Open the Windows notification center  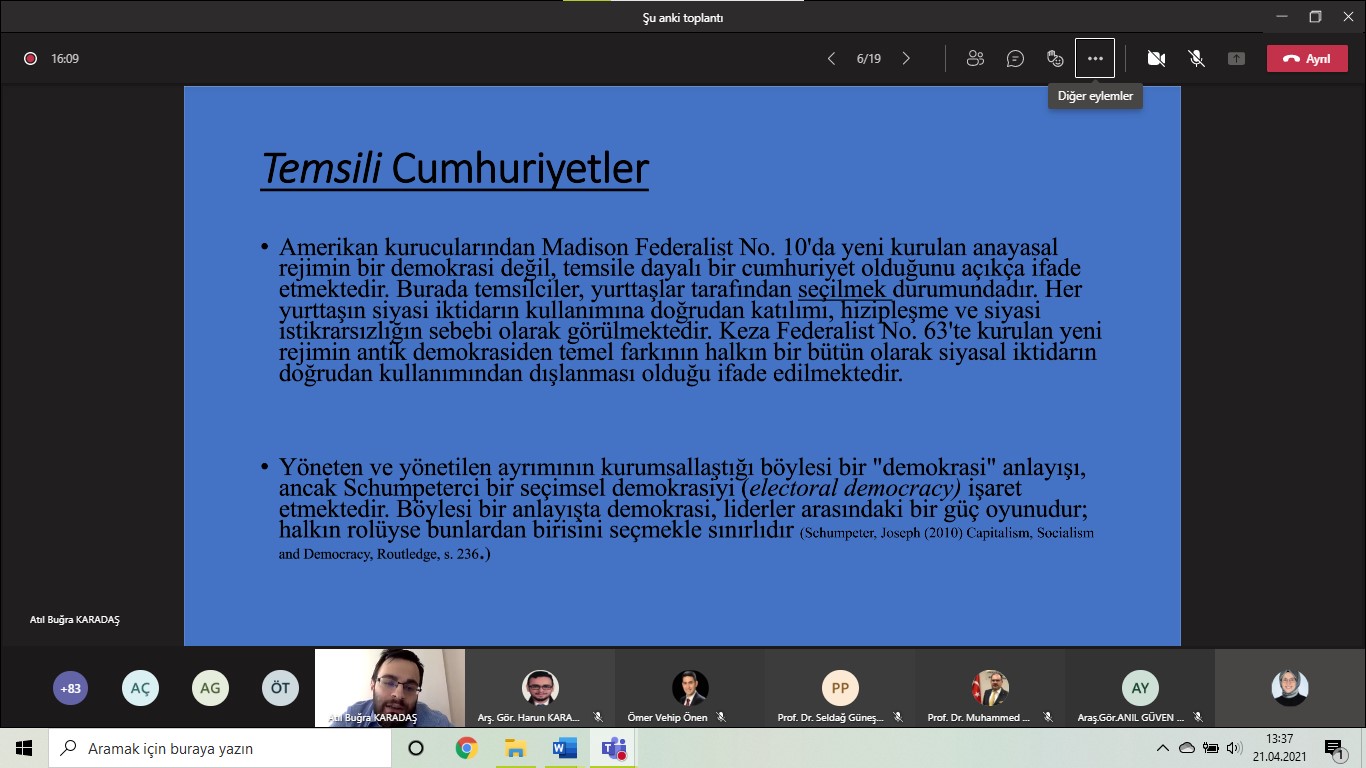point(1334,748)
